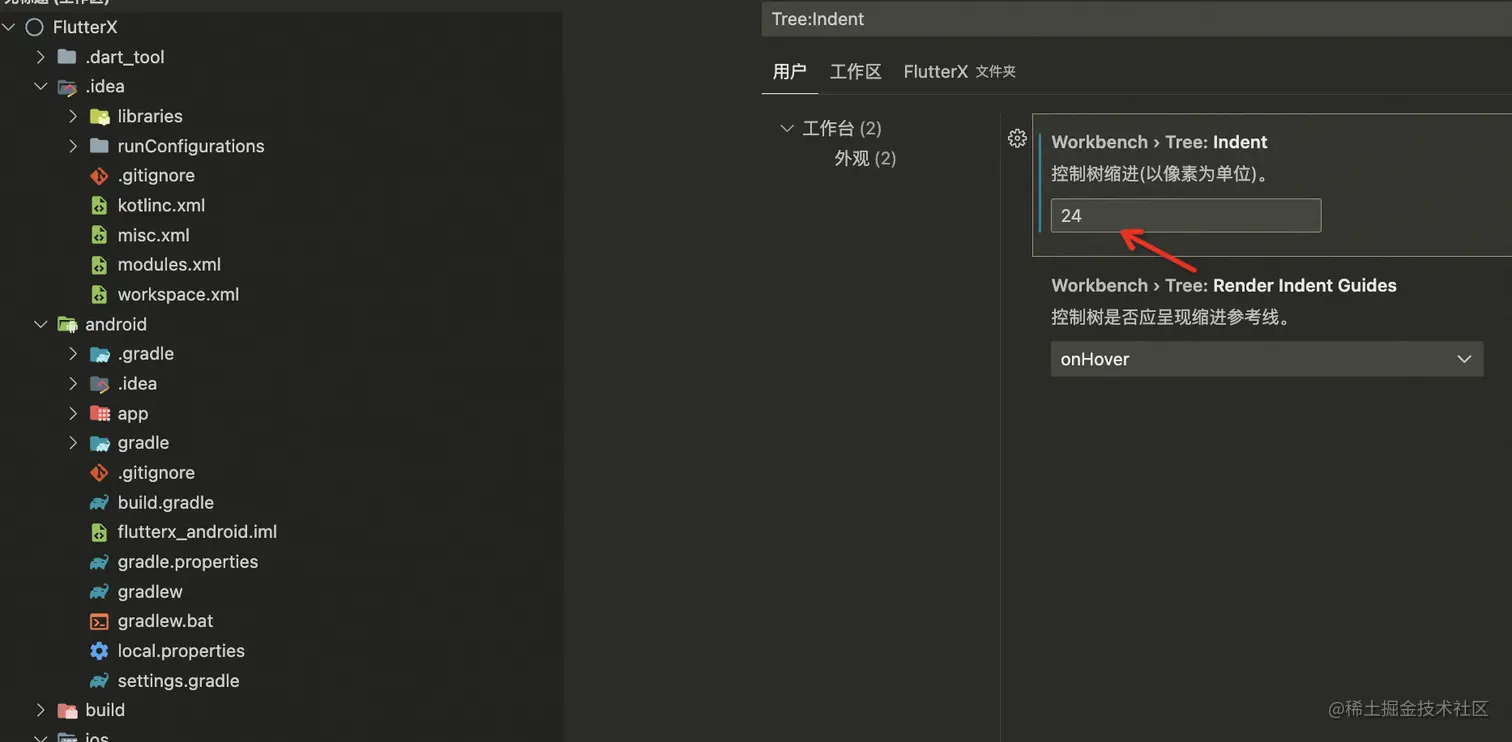Open the gear menu for Tree: Indent setting

point(1017,139)
